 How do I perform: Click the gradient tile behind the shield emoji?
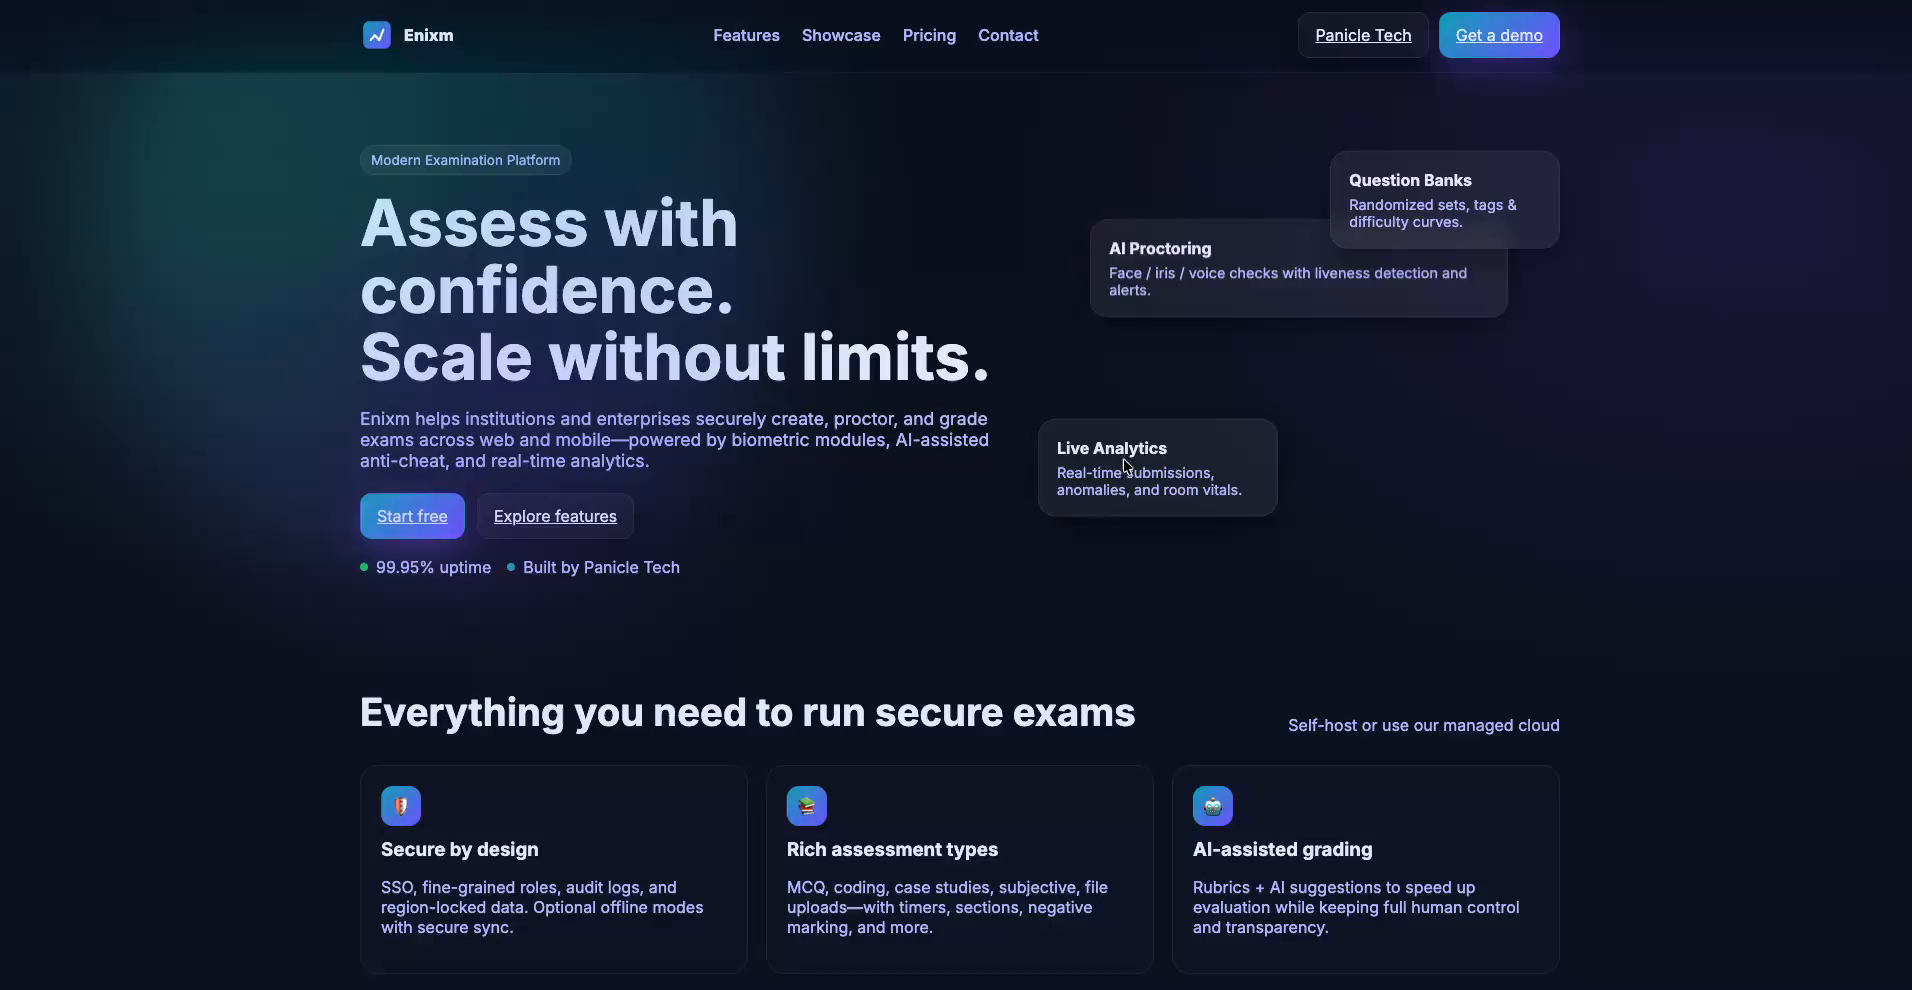[400, 805]
